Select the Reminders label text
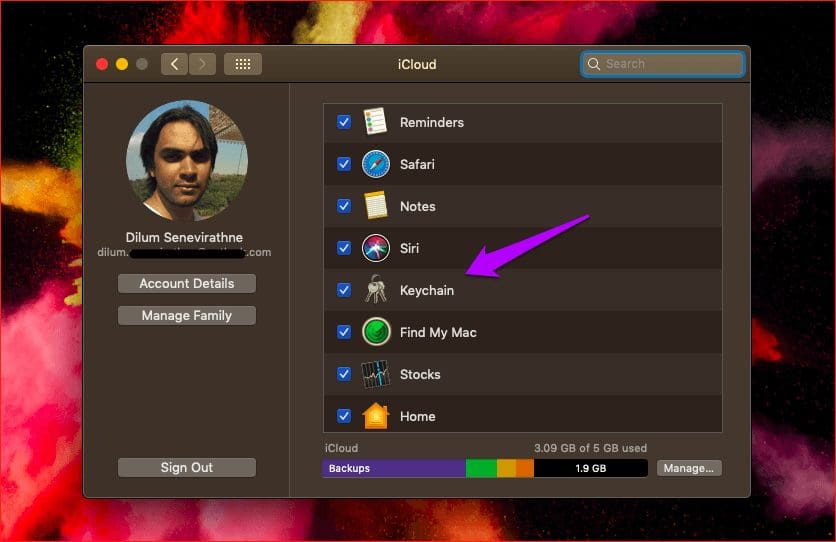Viewport: 836px width, 542px height. click(x=432, y=122)
